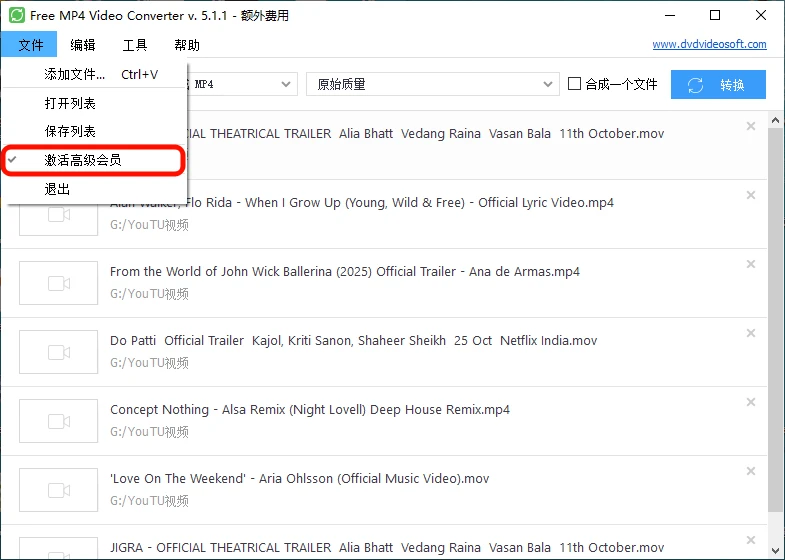Click the scrollbar down arrow
The height and width of the screenshot is (560, 785).
[x=775, y=550]
